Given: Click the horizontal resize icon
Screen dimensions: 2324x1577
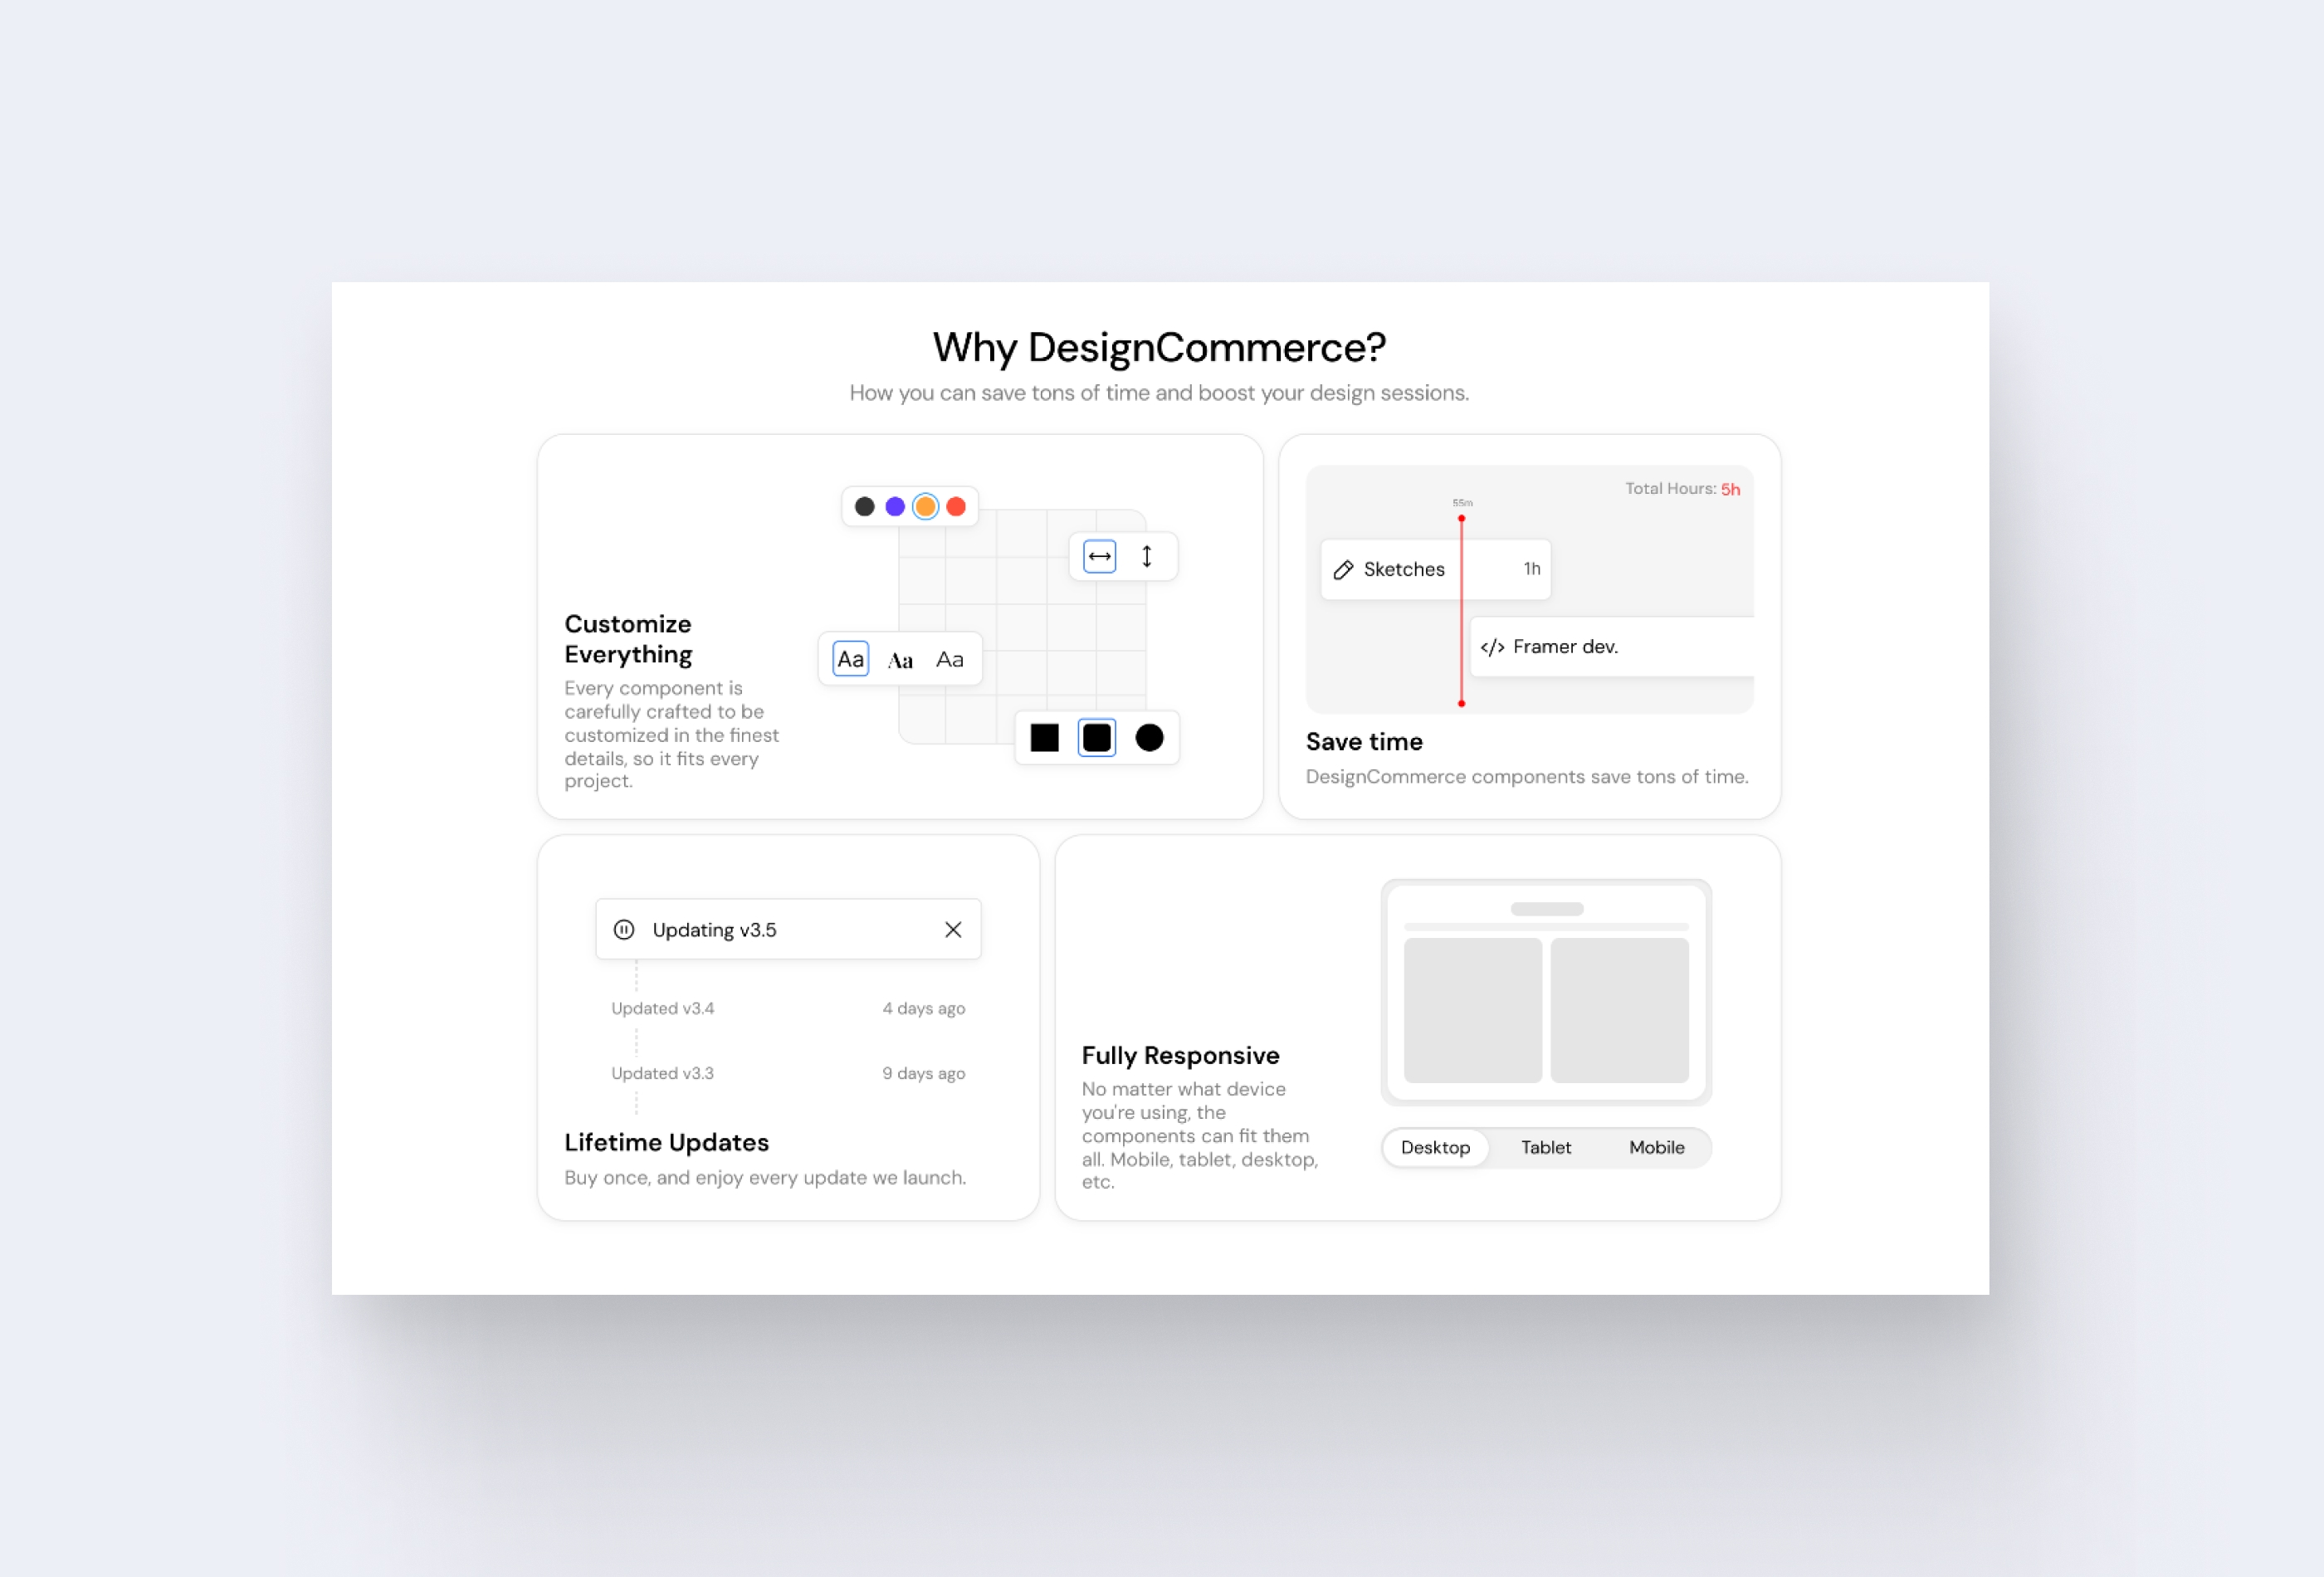Looking at the screenshot, I should point(1100,556).
